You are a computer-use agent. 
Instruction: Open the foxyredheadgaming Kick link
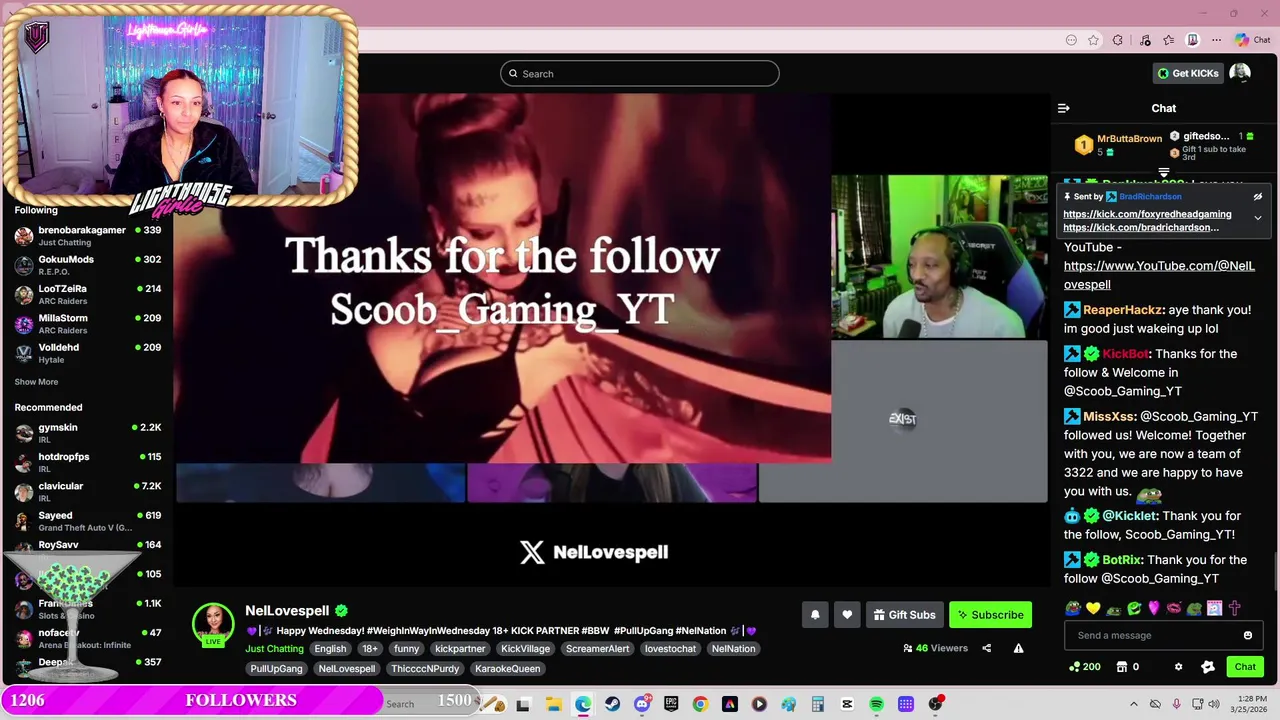pyautogui.click(x=1147, y=214)
